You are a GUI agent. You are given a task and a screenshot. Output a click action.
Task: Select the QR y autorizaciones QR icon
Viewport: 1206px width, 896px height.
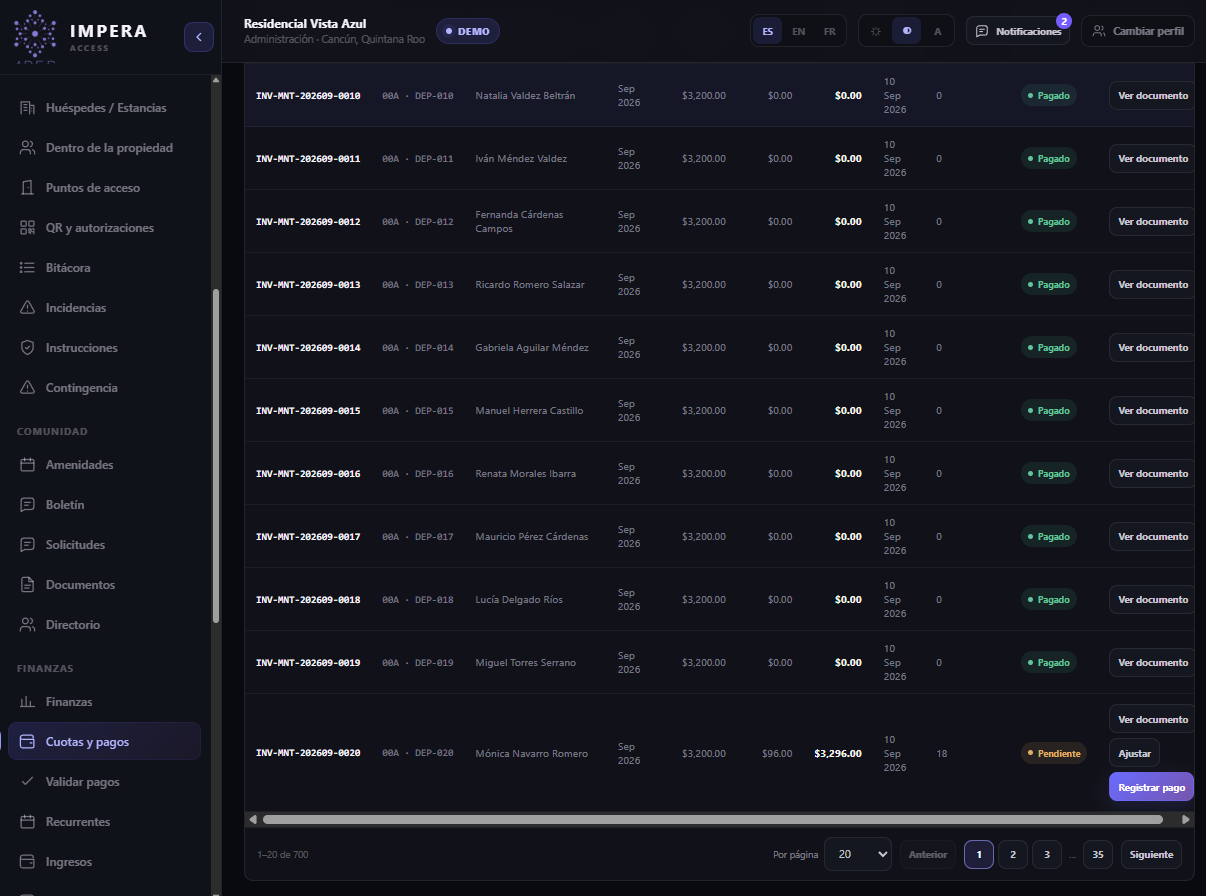[27, 228]
